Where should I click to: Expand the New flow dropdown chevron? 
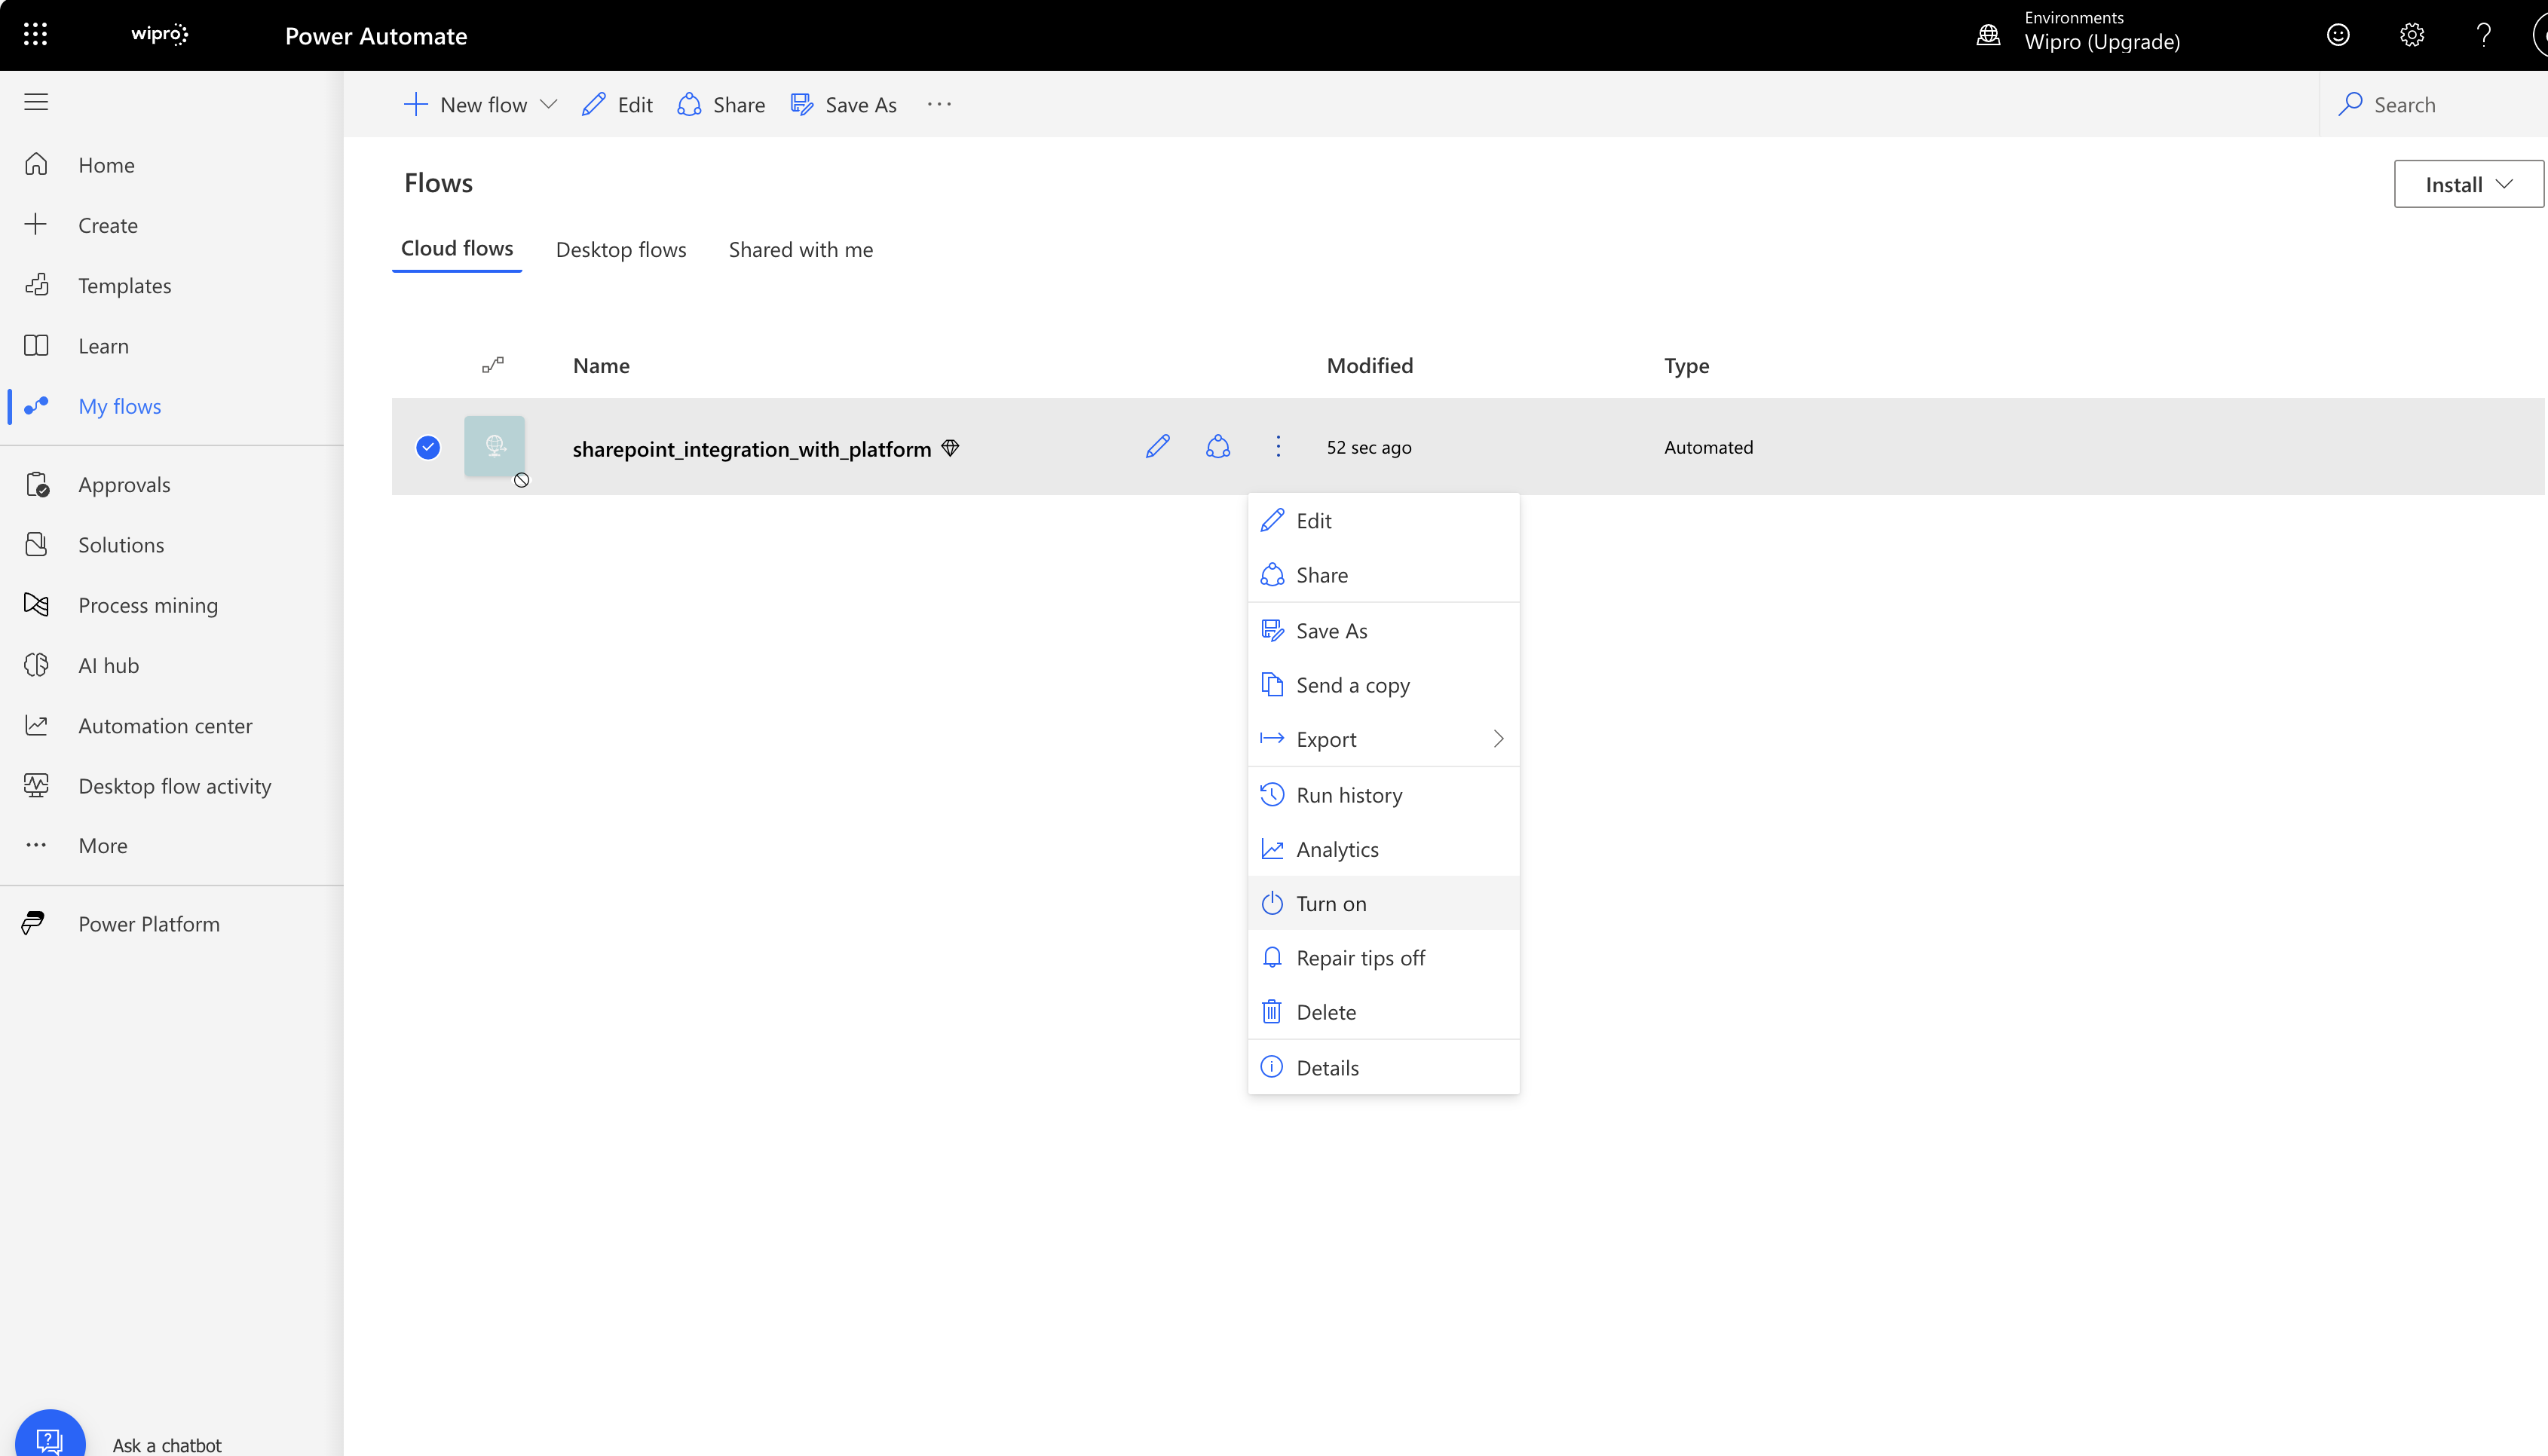click(548, 104)
